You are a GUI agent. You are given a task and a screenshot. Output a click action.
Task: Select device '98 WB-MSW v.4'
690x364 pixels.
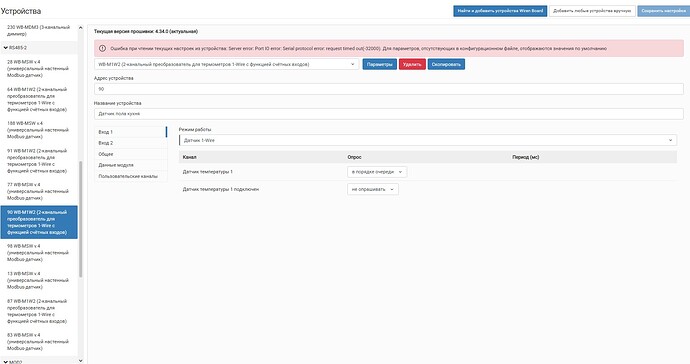pyautogui.click(x=39, y=253)
